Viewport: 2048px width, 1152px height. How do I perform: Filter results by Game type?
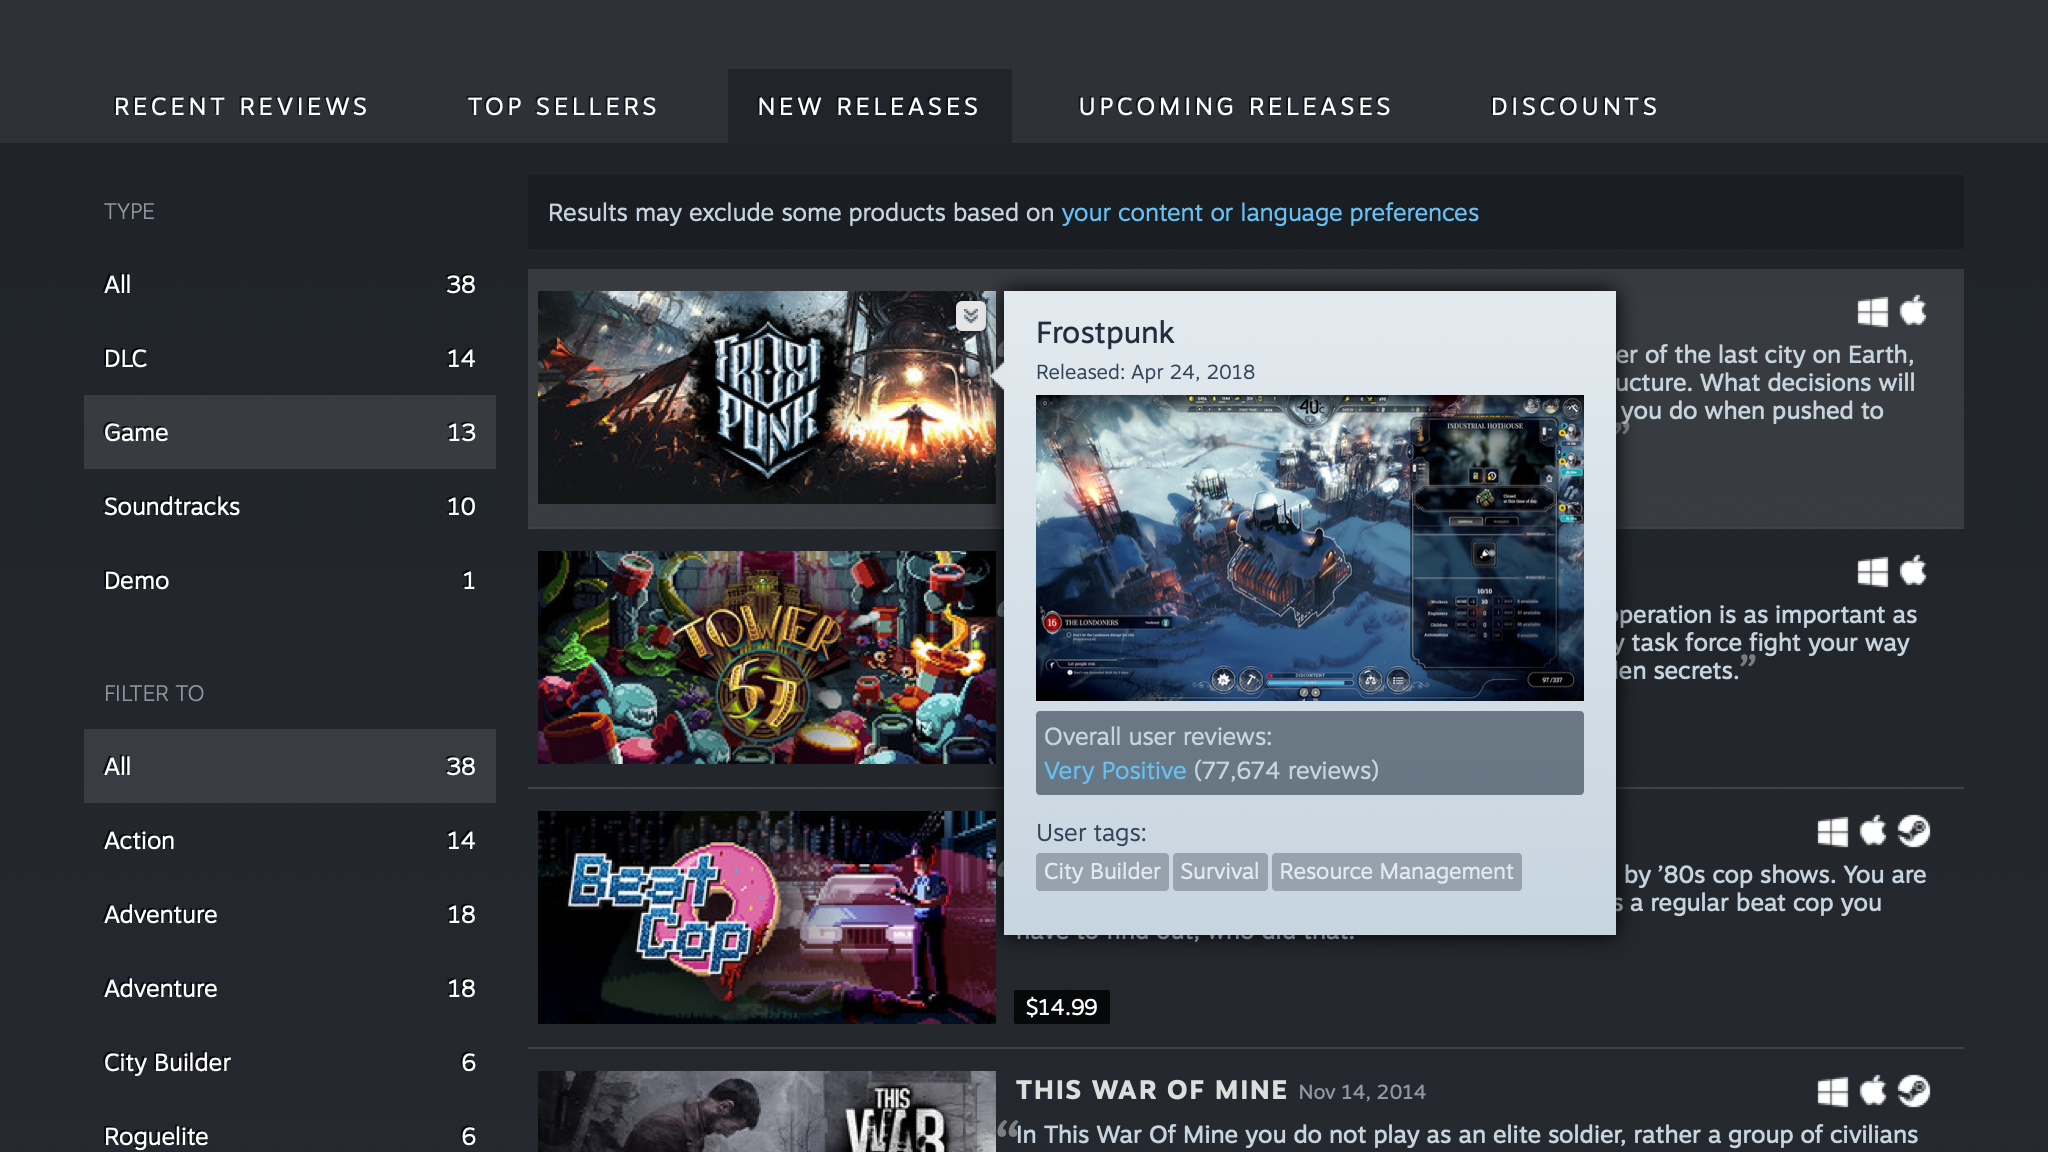coord(290,430)
